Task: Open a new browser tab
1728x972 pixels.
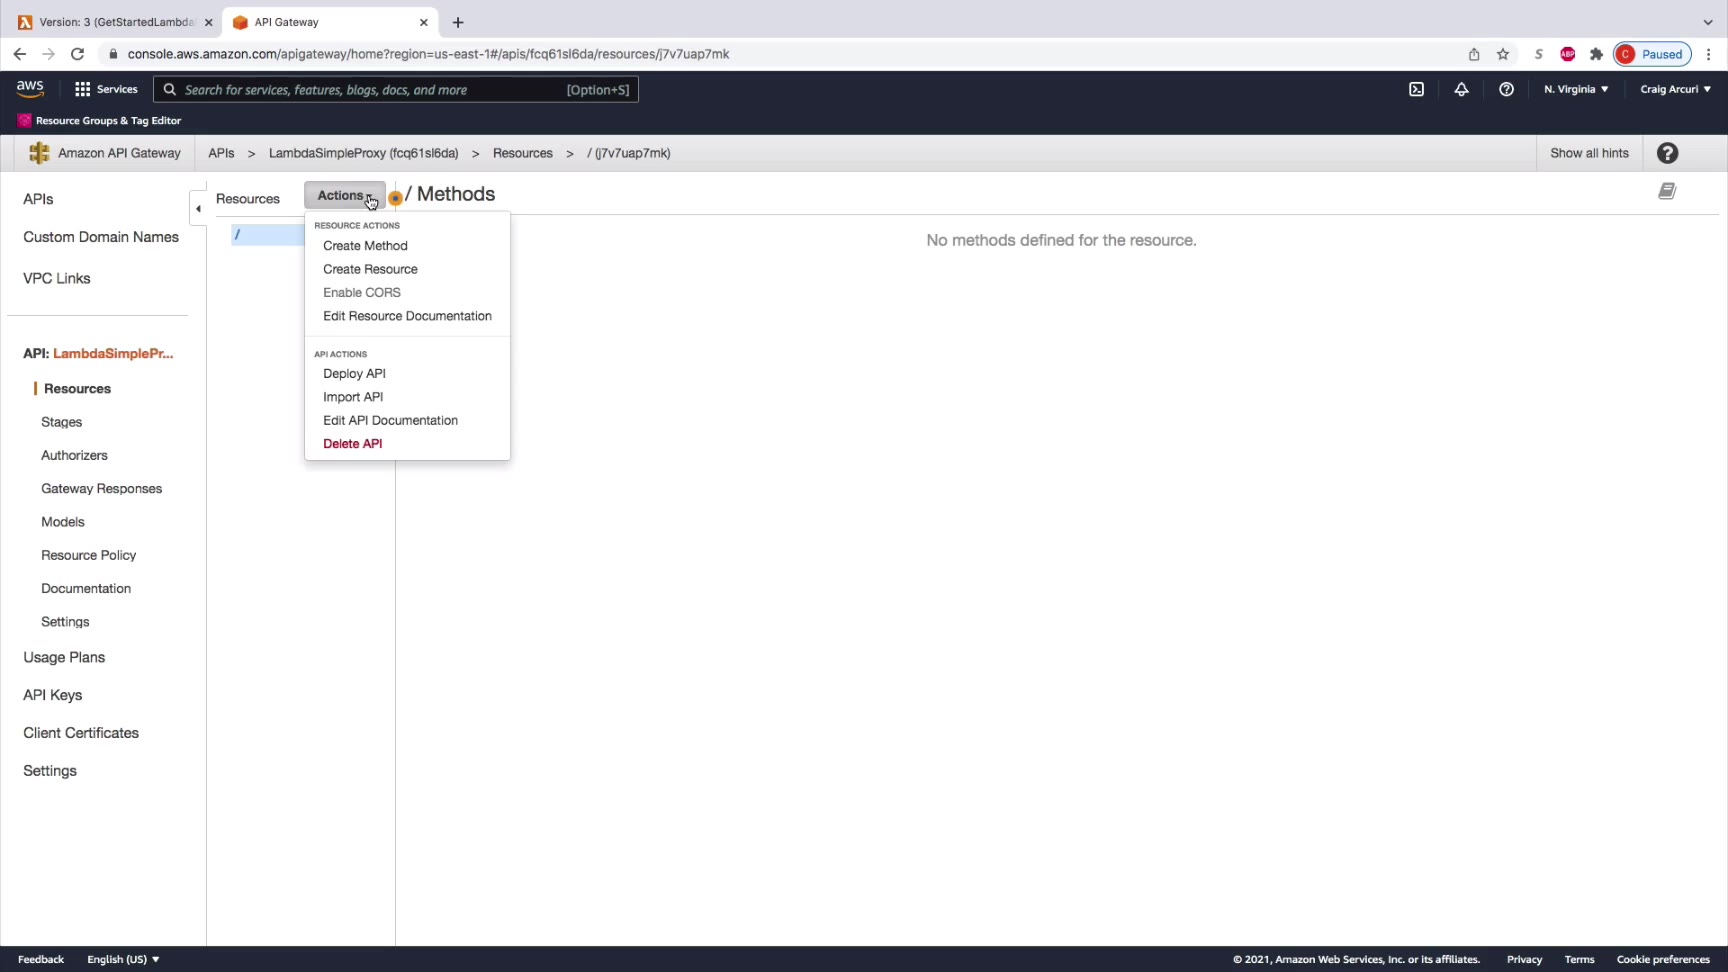Action: pyautogui.click(x=458, y=22)
